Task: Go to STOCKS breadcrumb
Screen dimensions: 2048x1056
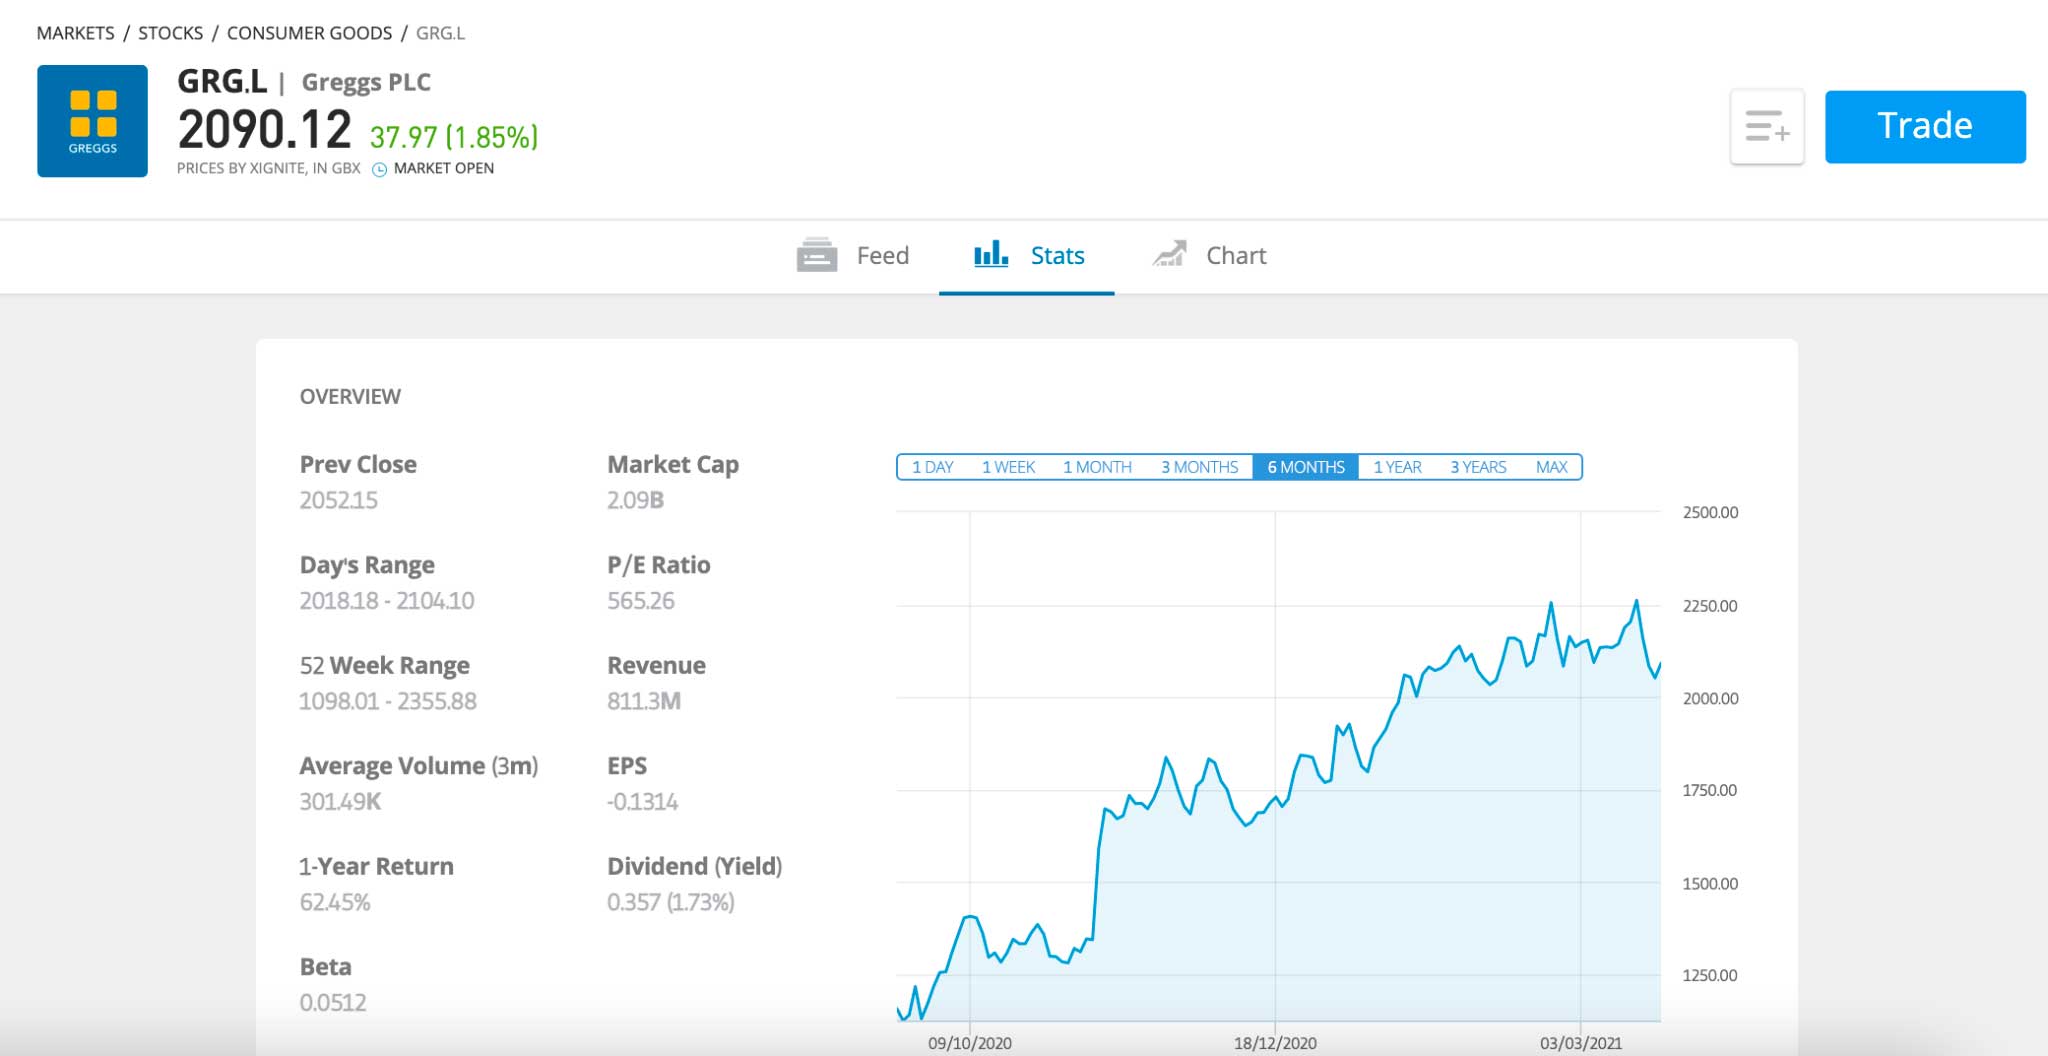Action: (x=170, y=33)
